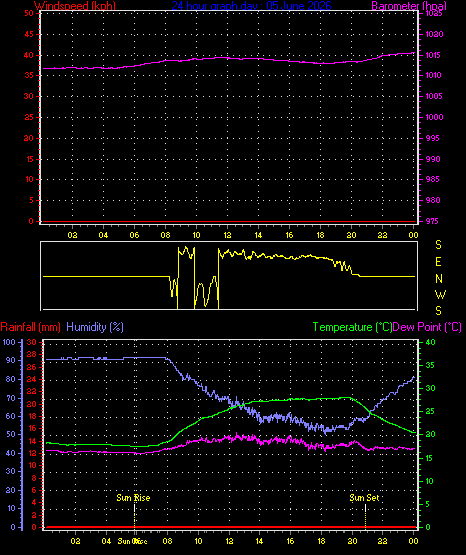Click the 40 mark on windspeed axis
Viewport: 466px width, 555px height.
click(x=29, y=55)
